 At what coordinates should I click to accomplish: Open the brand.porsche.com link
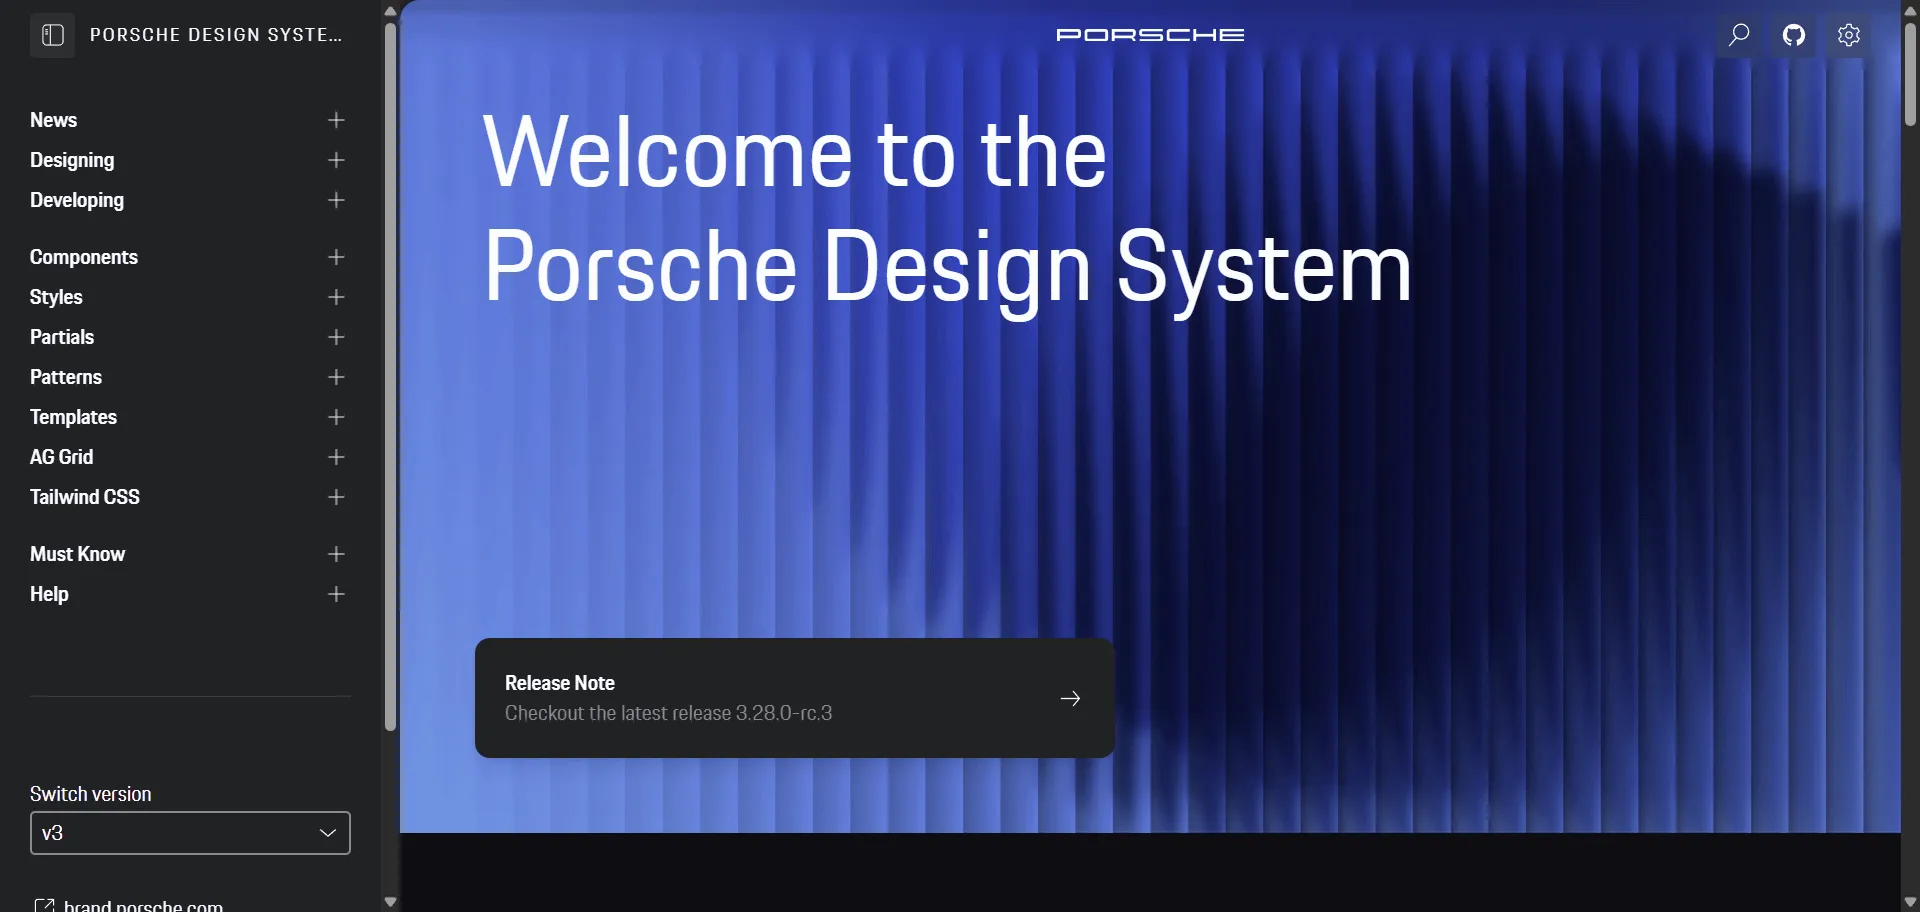[x=143, y=906]
